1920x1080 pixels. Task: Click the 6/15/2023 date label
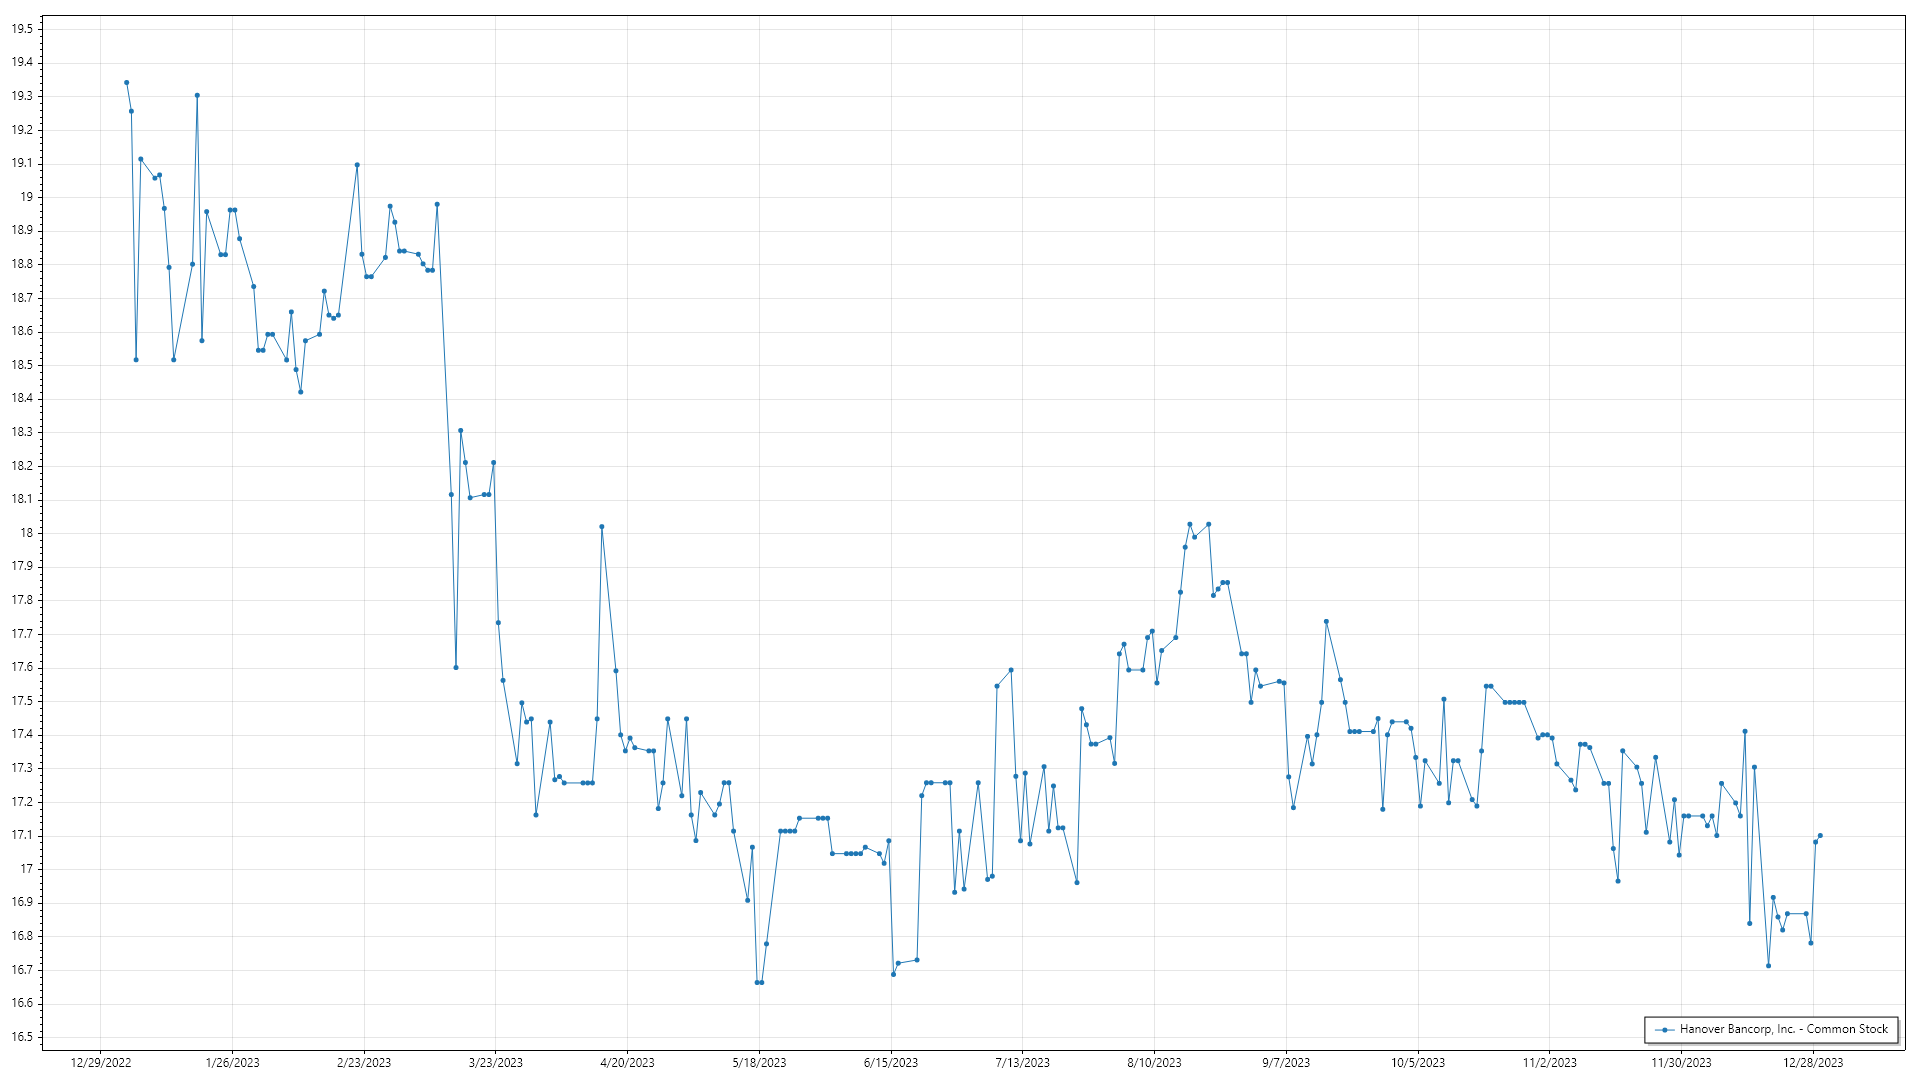point(891,1062)
